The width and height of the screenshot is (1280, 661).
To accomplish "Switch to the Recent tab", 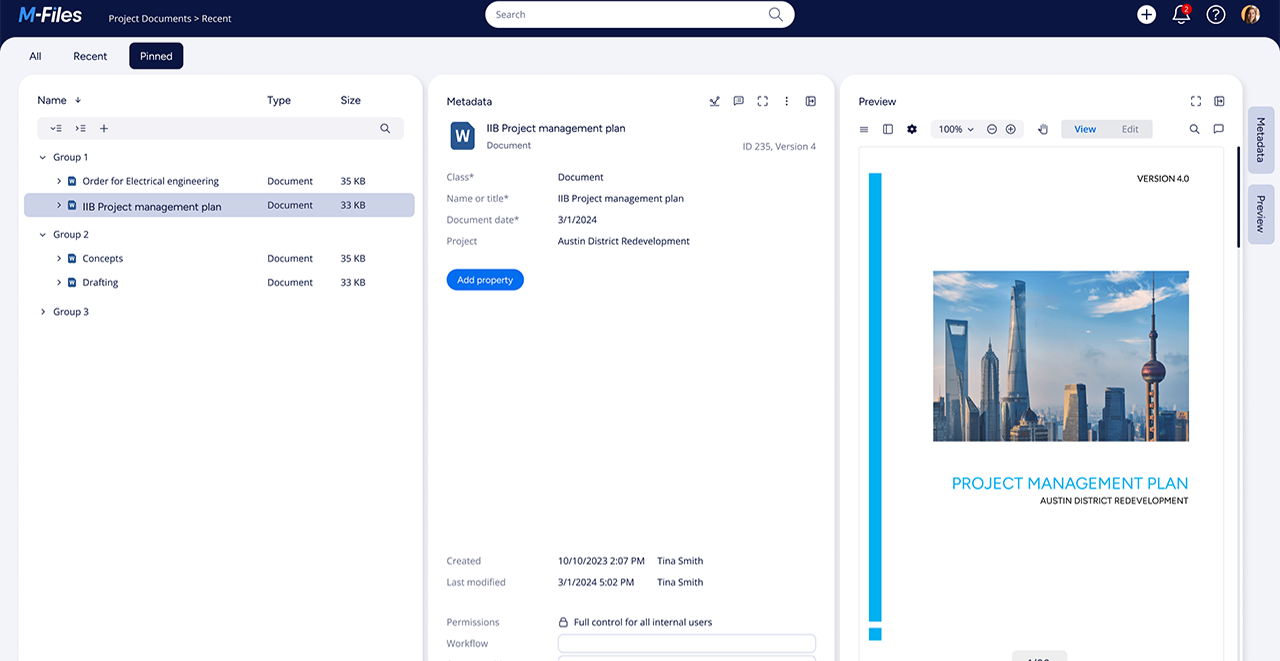I will click(x=89, y=56).
